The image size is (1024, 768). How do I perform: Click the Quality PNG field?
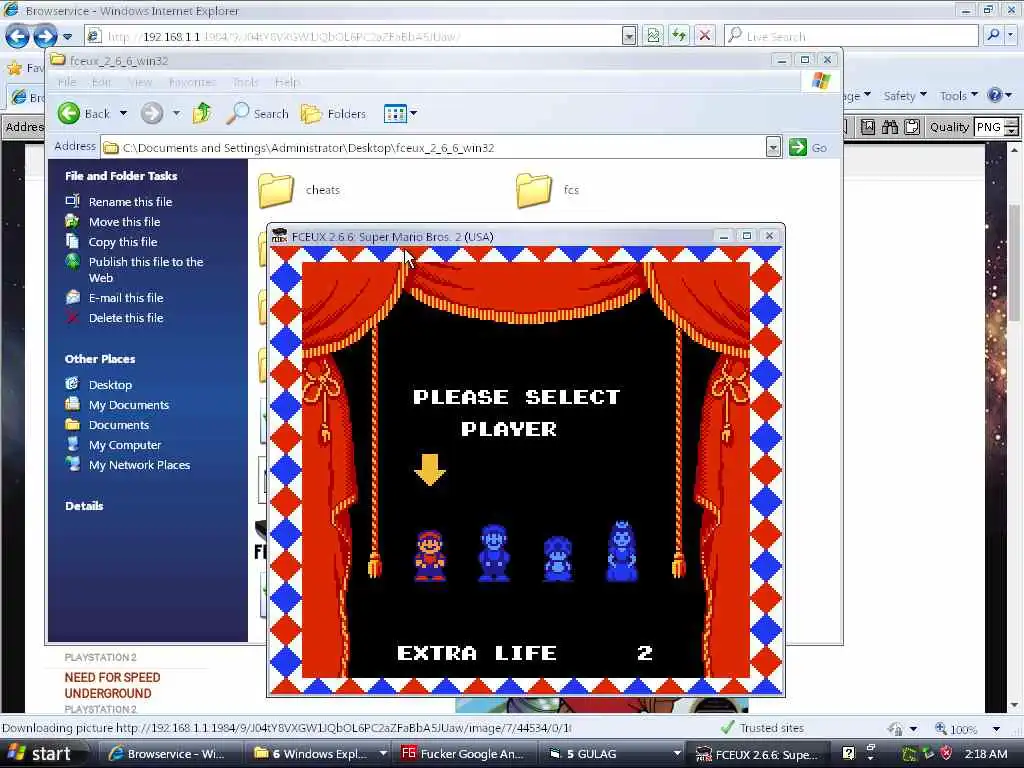click(989, 127)
